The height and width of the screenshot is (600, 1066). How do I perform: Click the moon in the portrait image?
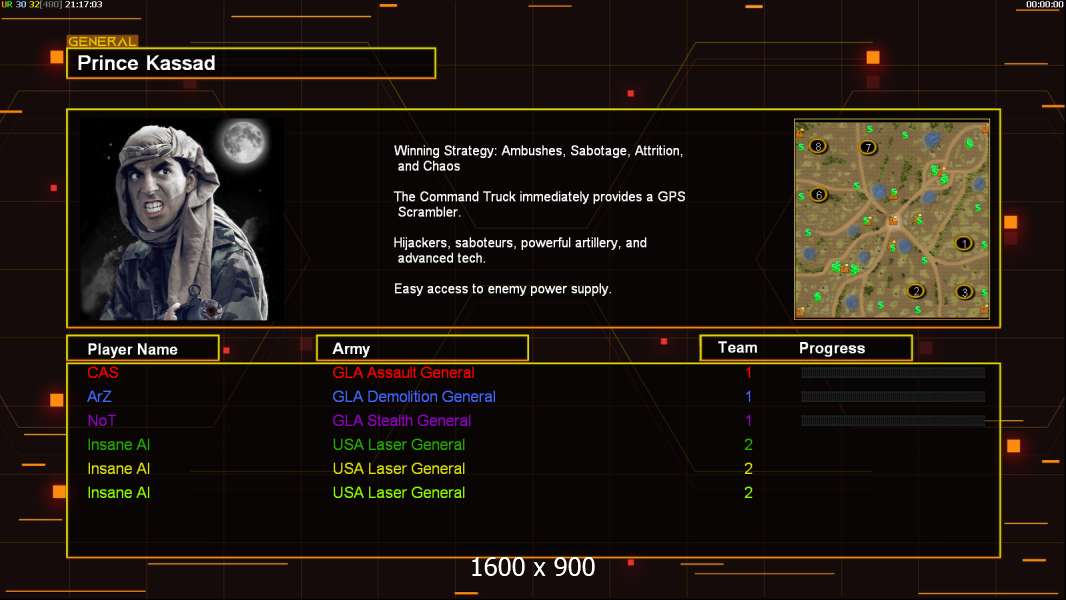pos(243,141)
